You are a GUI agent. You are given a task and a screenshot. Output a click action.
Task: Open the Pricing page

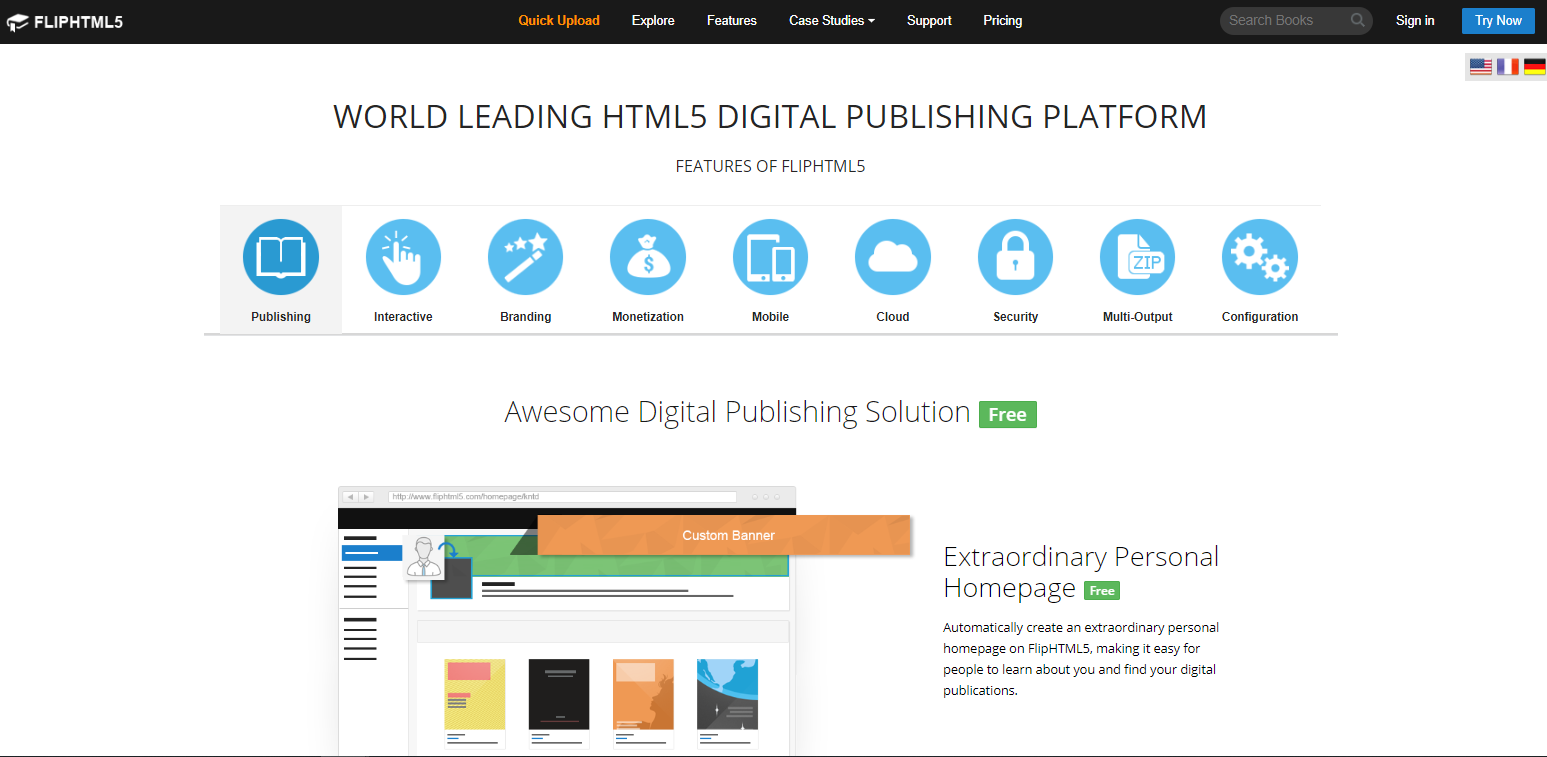[1003, 20]
